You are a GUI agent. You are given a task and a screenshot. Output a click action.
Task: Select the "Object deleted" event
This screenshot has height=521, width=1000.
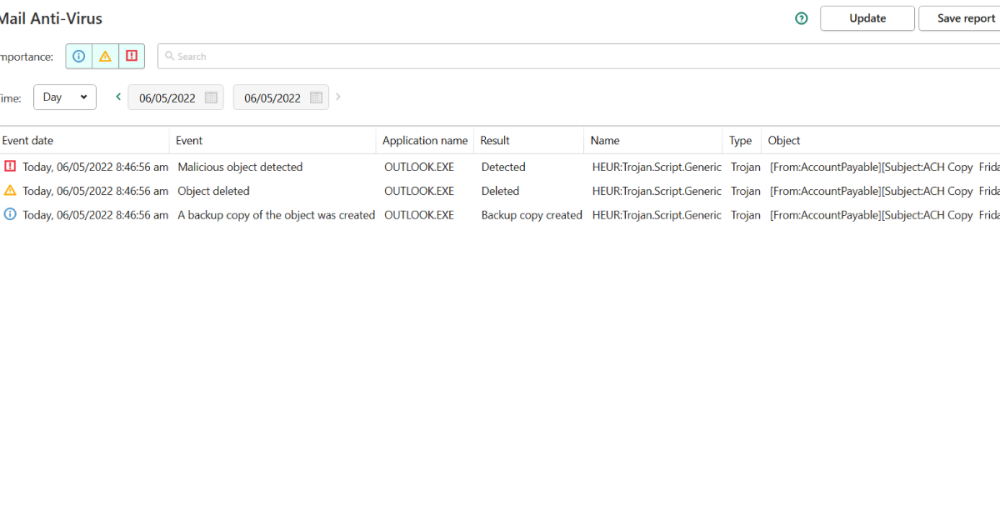pos(213,191)
